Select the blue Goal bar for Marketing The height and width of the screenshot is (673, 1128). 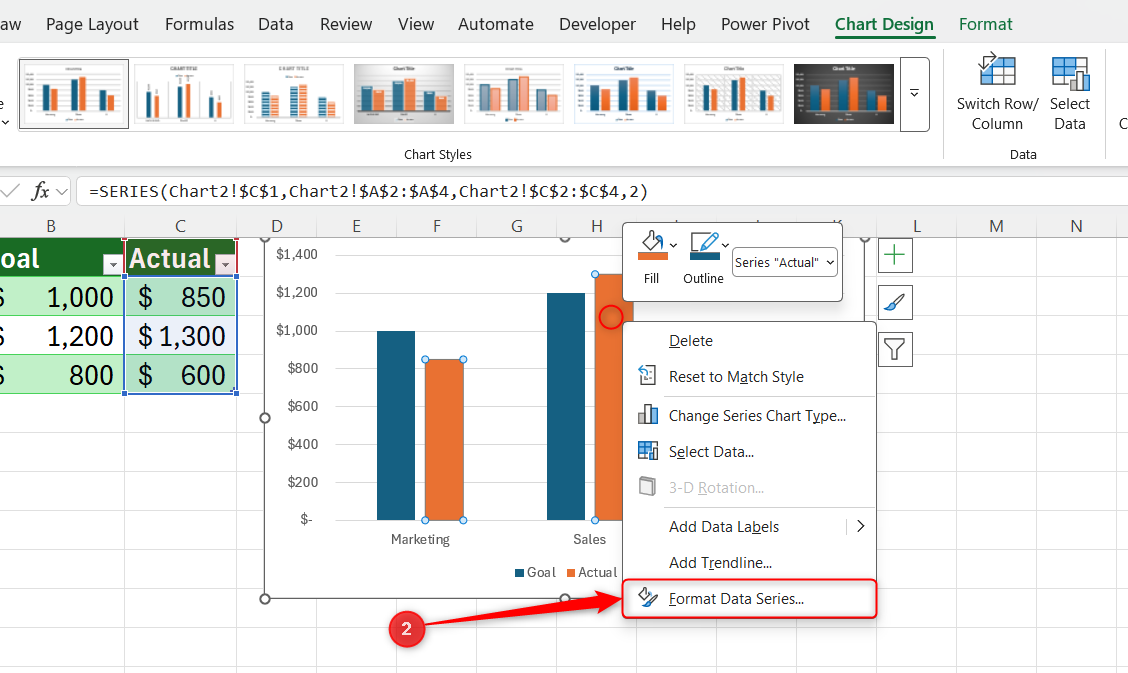tap(396, 425)
